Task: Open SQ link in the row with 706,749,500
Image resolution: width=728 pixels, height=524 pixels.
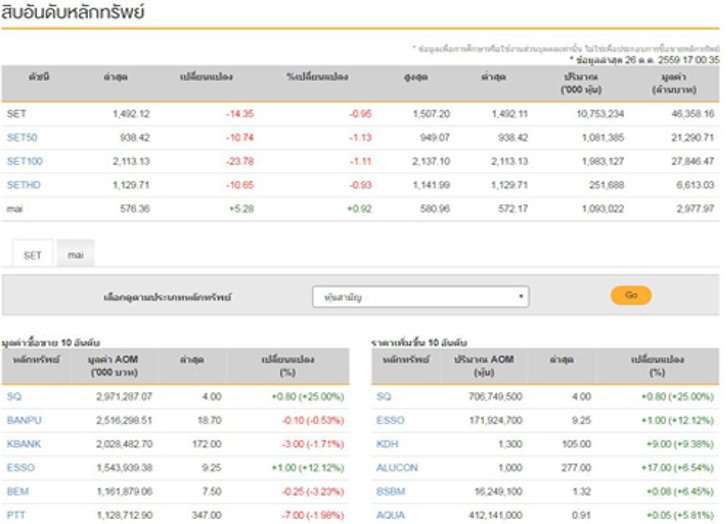Action: click(384, 396)
